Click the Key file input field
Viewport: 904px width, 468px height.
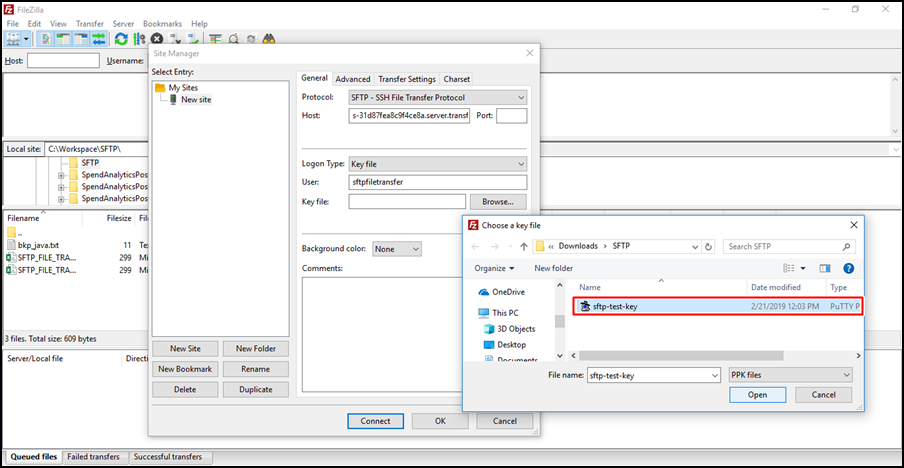point(407,202)
